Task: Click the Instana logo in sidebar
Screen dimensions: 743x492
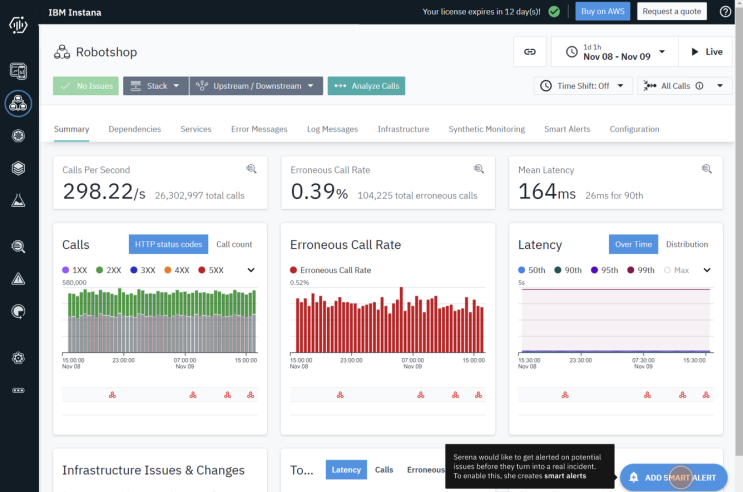Action: 18,25
